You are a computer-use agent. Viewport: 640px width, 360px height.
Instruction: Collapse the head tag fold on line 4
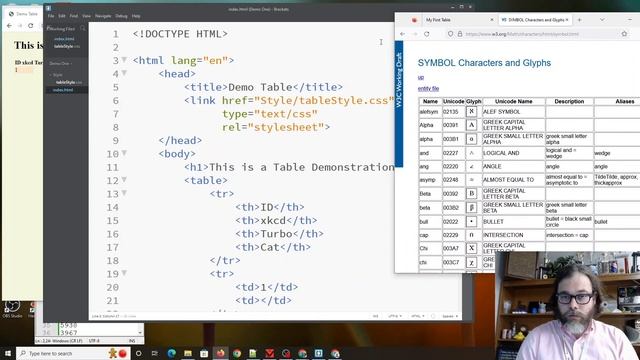tap(124, 73)
